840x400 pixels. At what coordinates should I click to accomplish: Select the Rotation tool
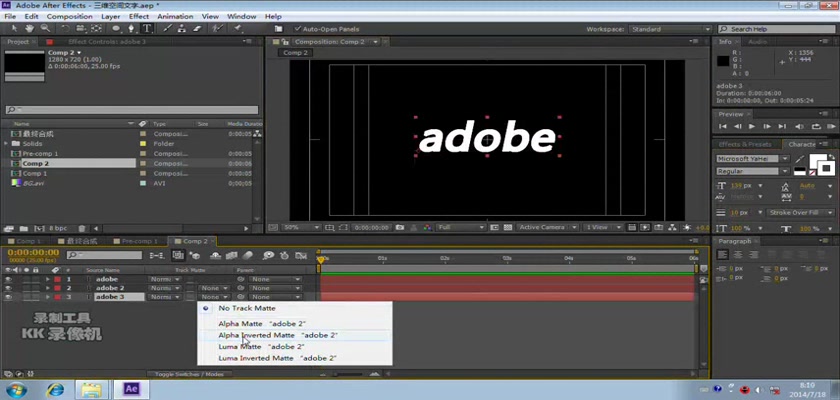tap(65, 28)
